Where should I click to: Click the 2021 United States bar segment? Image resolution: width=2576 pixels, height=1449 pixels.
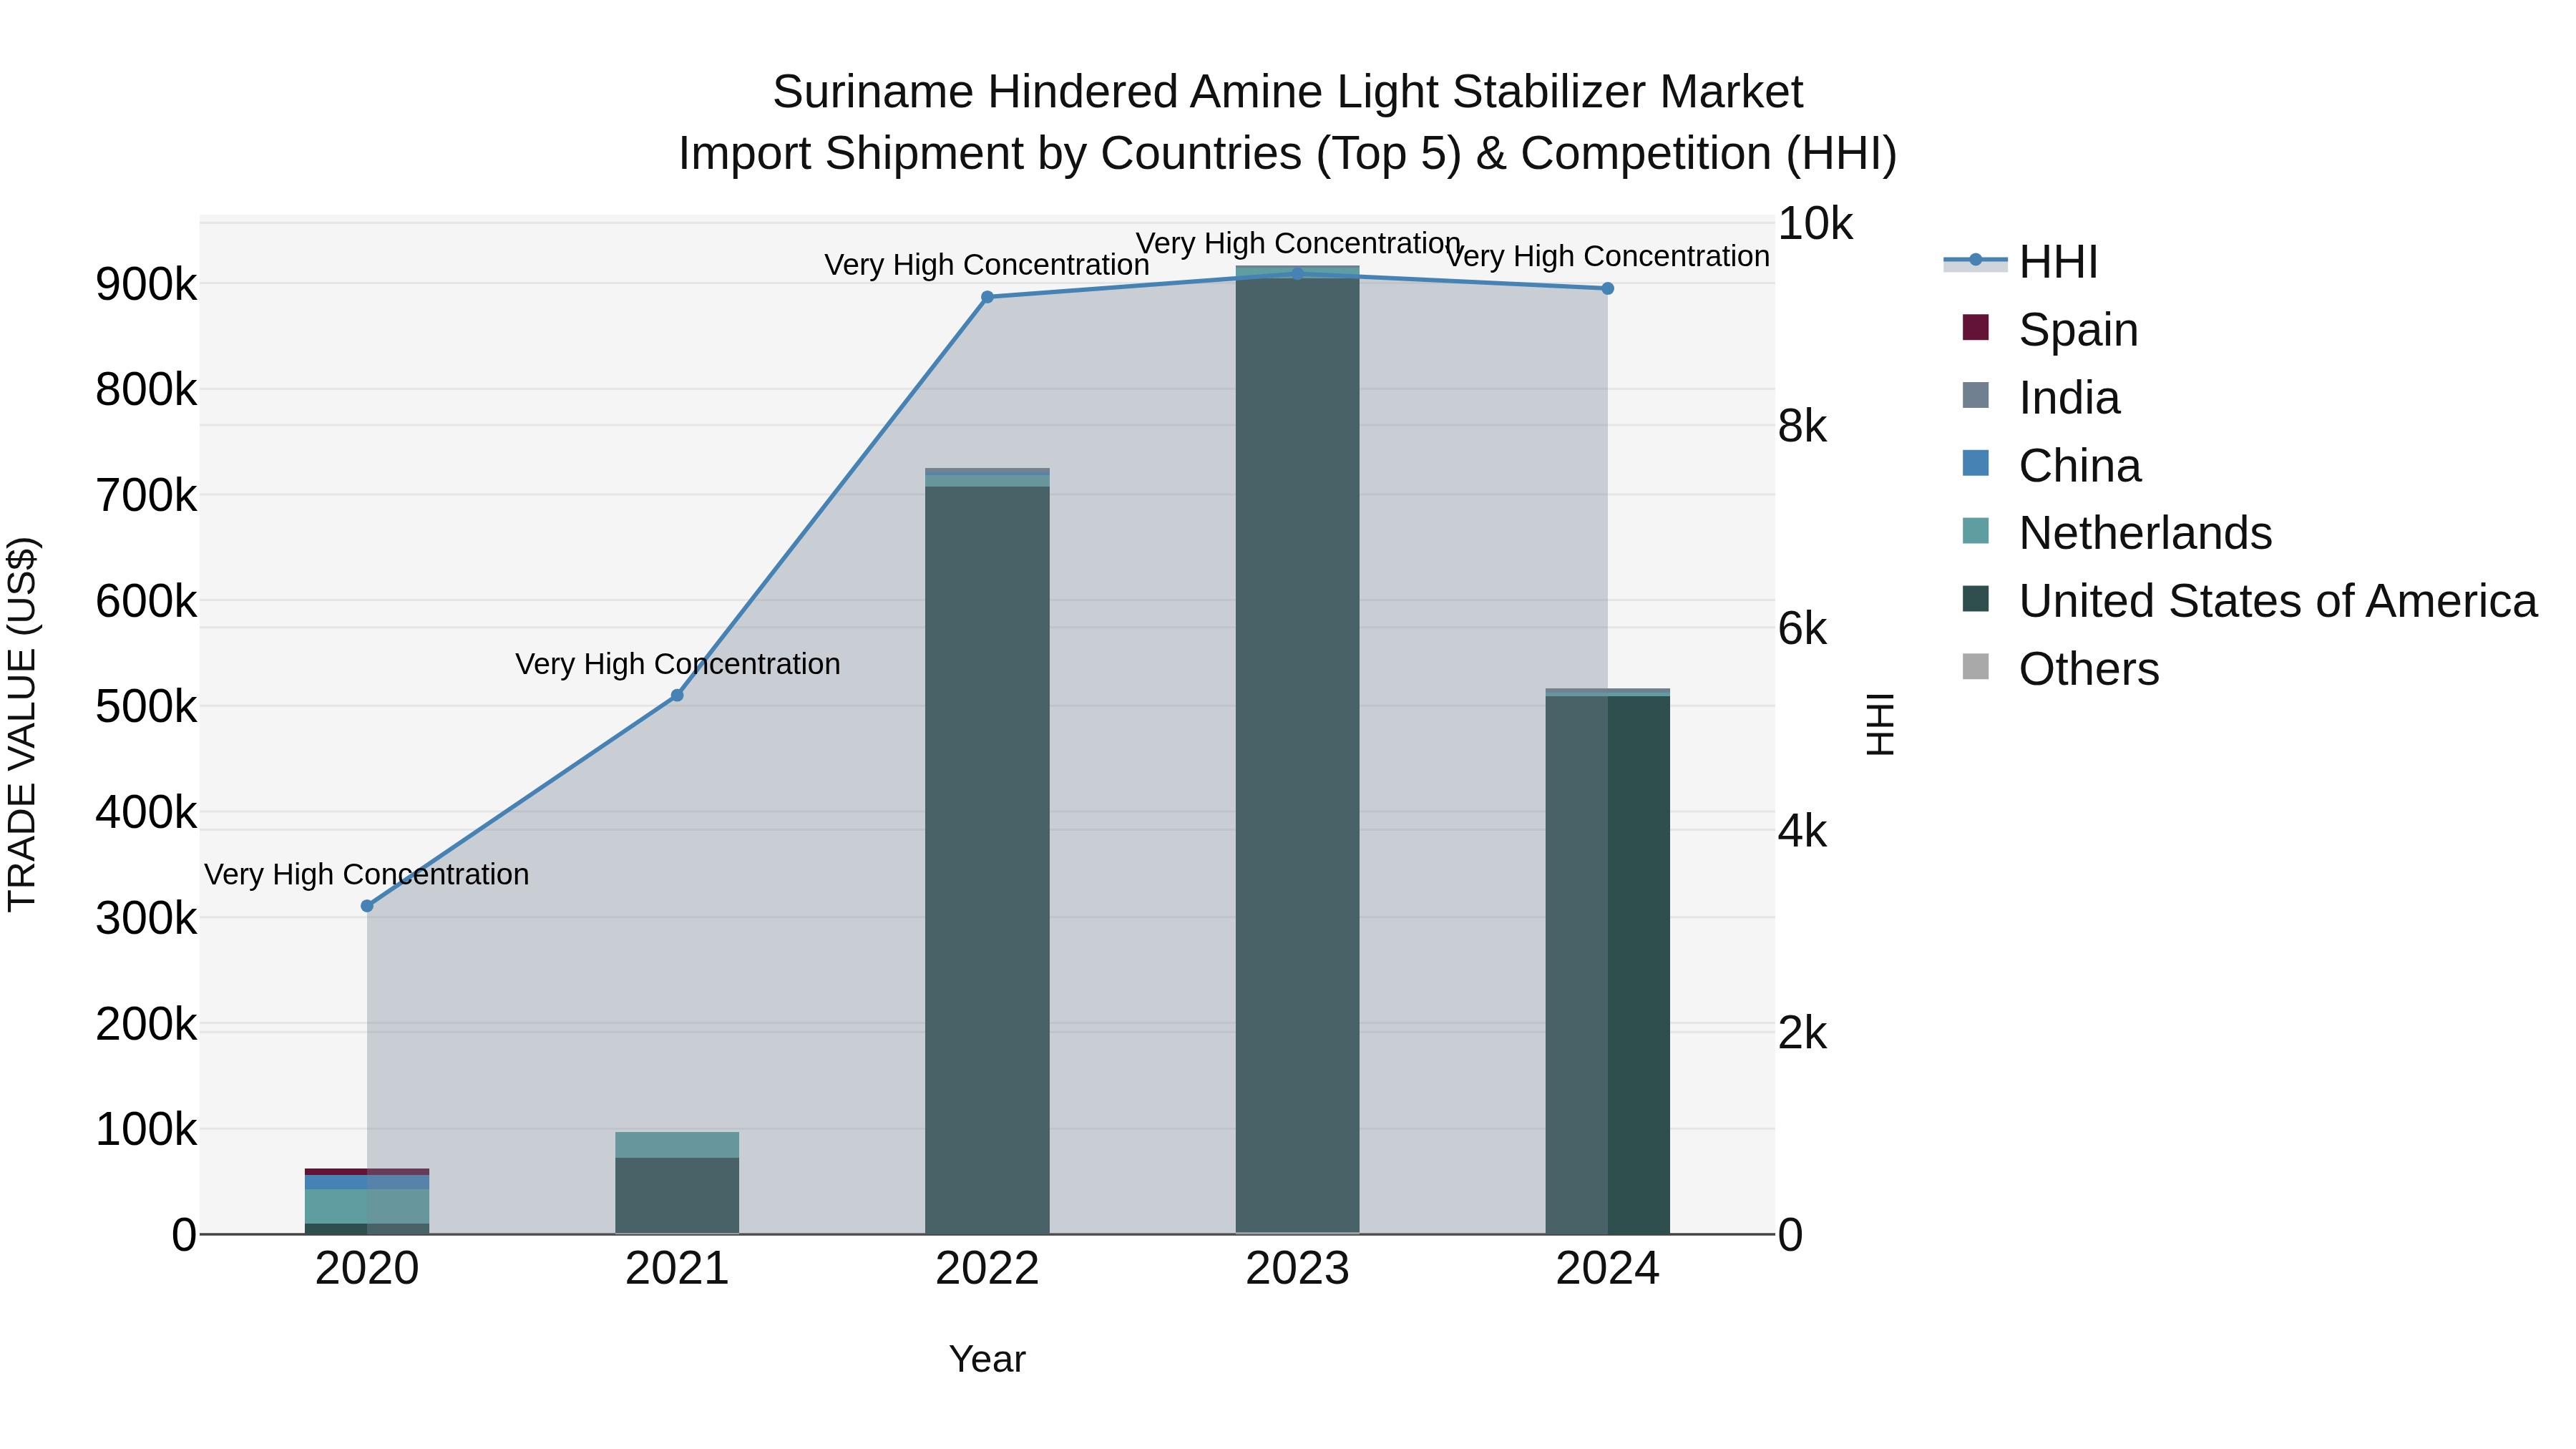(677, 1196)
